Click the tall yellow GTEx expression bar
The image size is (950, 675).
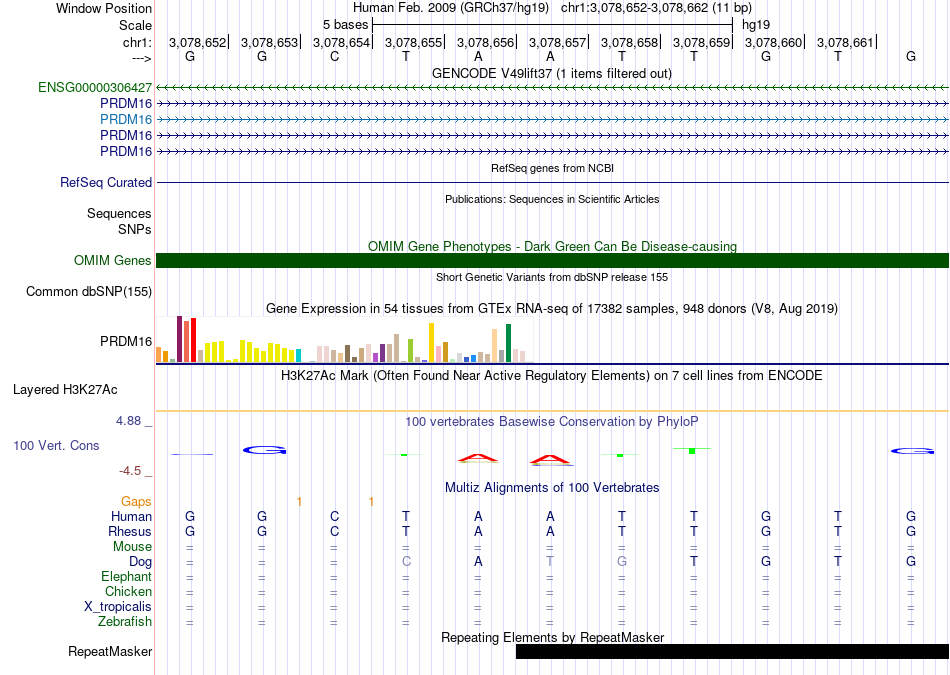[x=431, y=342]
